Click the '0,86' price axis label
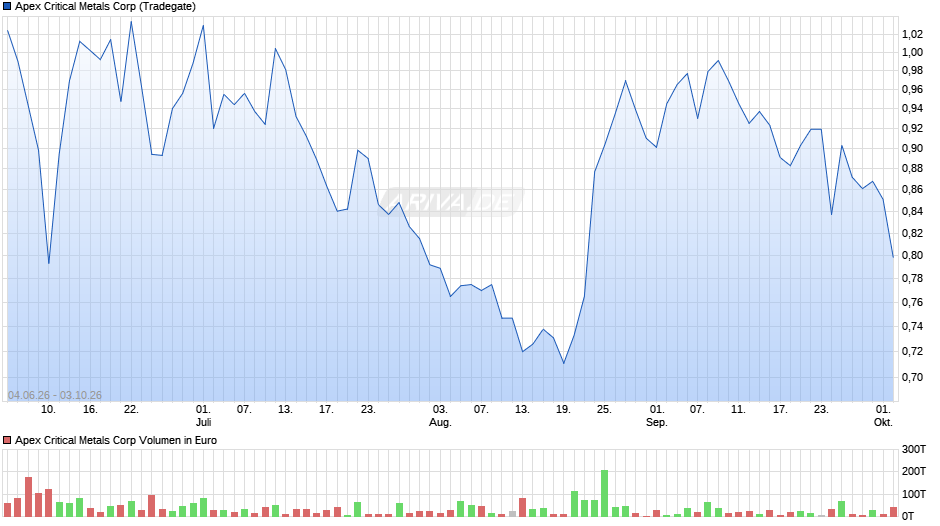Screen dimensions: 940x526 (912, 190)
